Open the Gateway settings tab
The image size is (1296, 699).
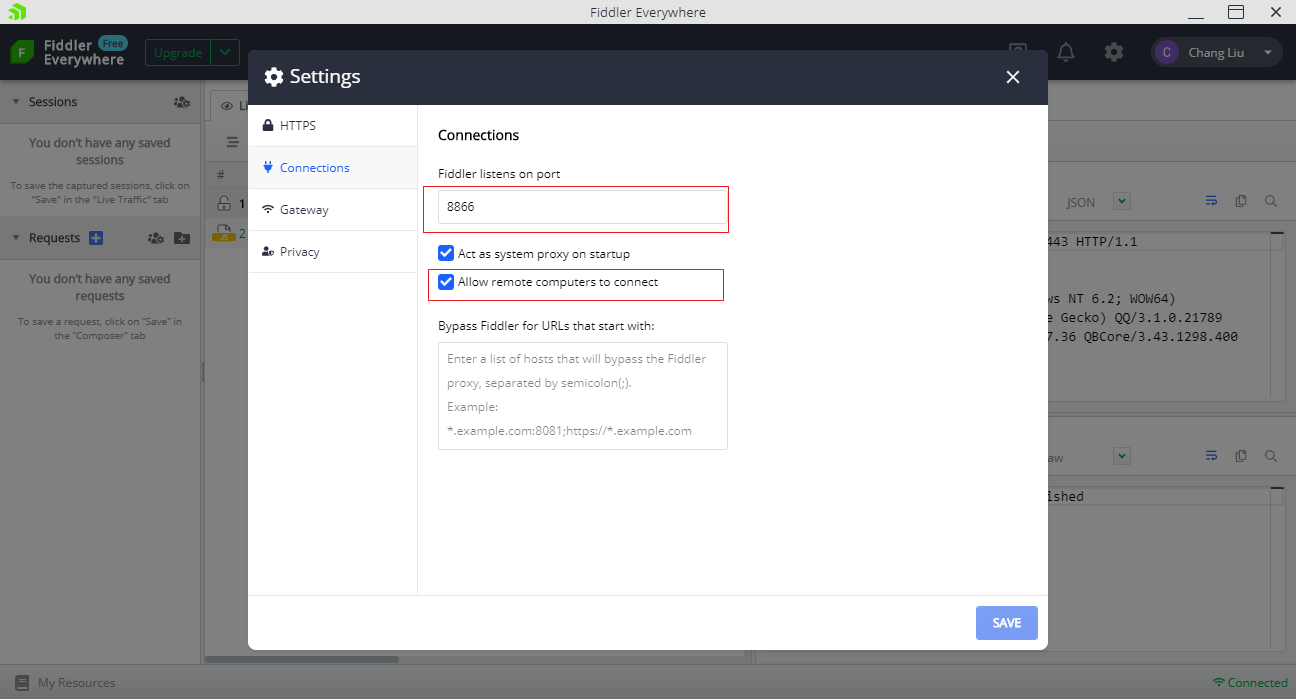tap(304, 210)
